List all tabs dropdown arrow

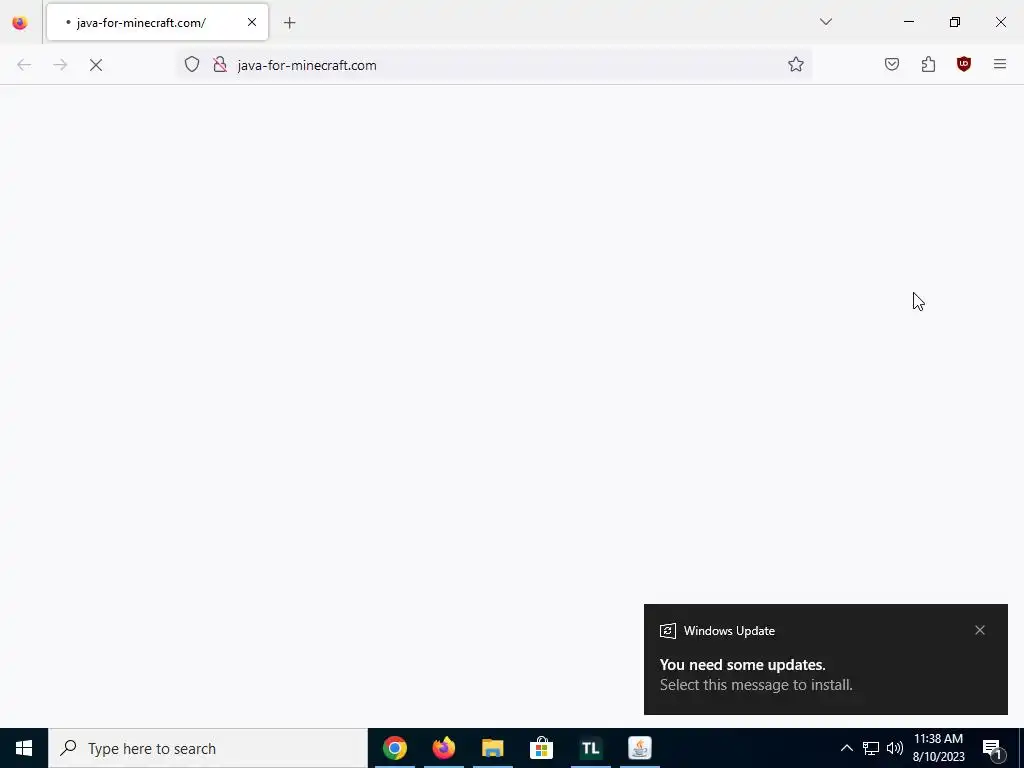click(x=826, y=22)
